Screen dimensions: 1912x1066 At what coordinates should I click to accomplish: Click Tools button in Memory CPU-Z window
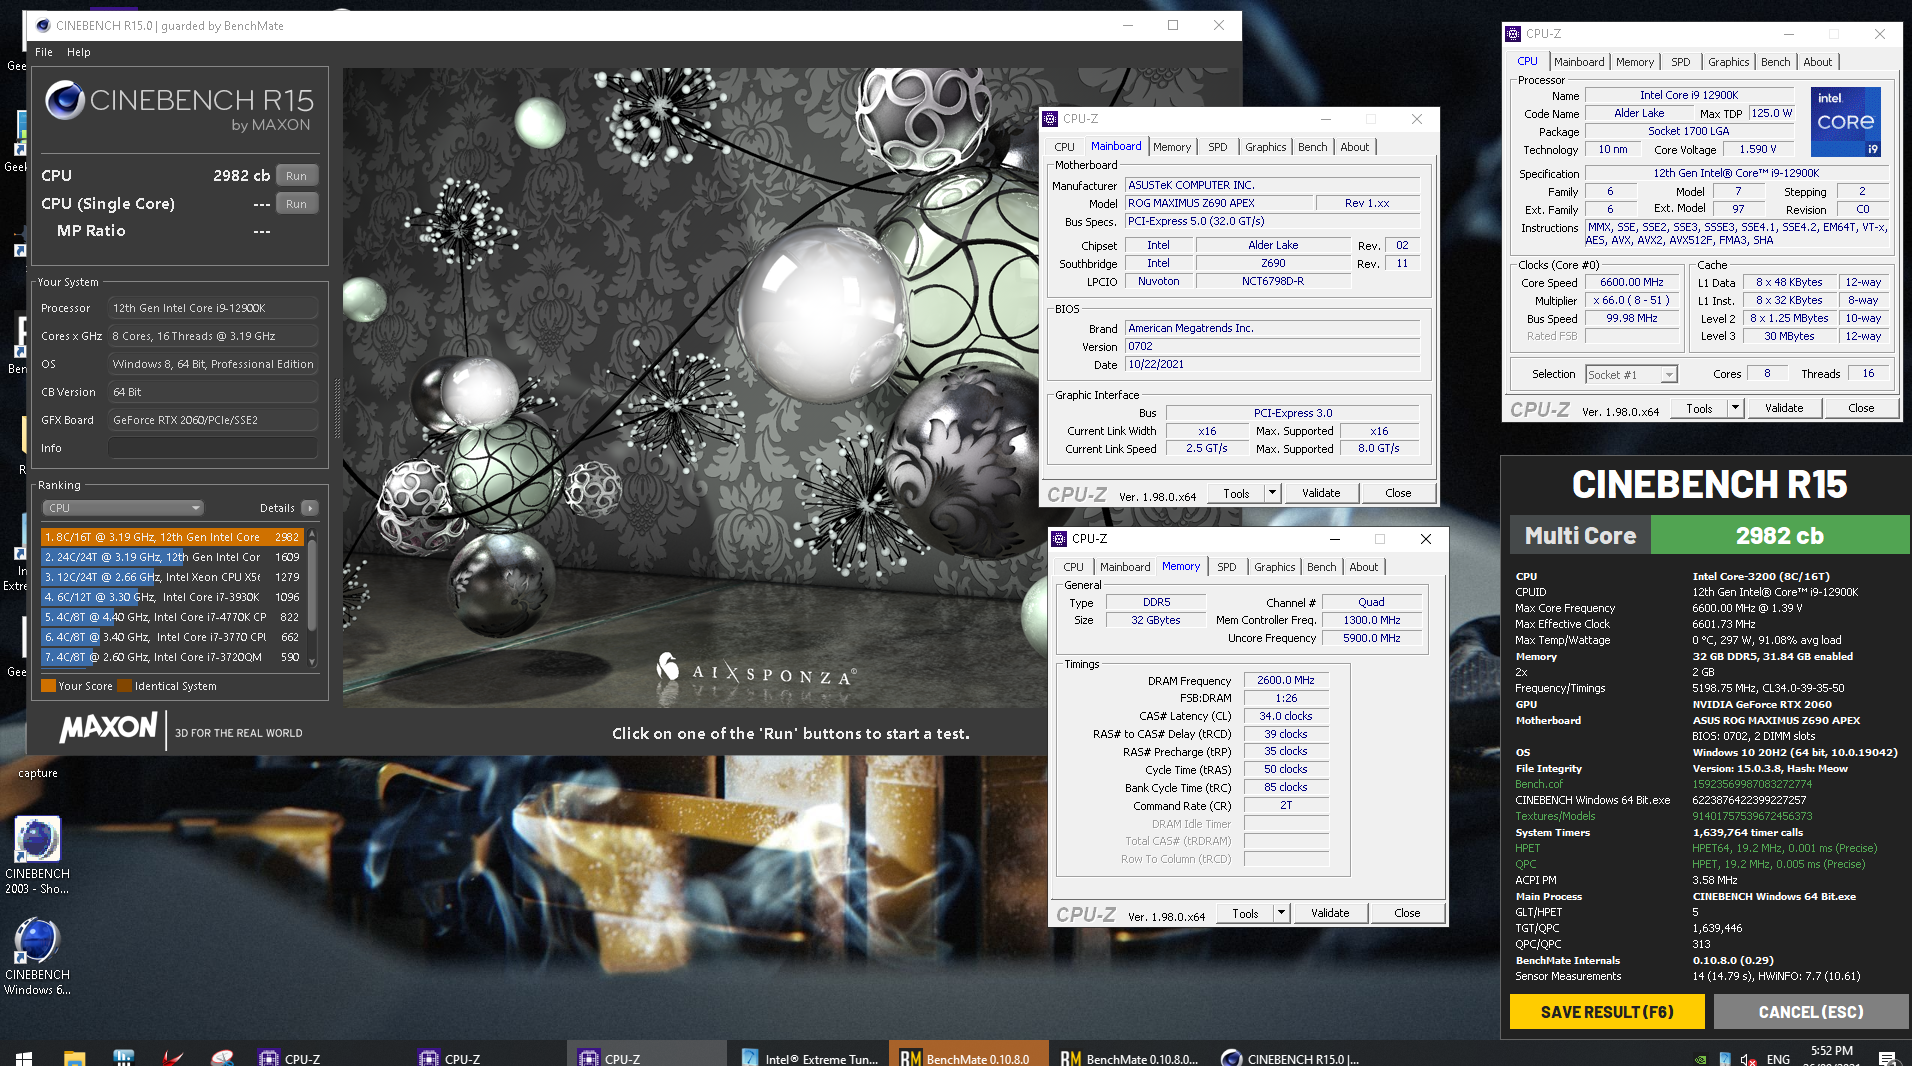1245,913
